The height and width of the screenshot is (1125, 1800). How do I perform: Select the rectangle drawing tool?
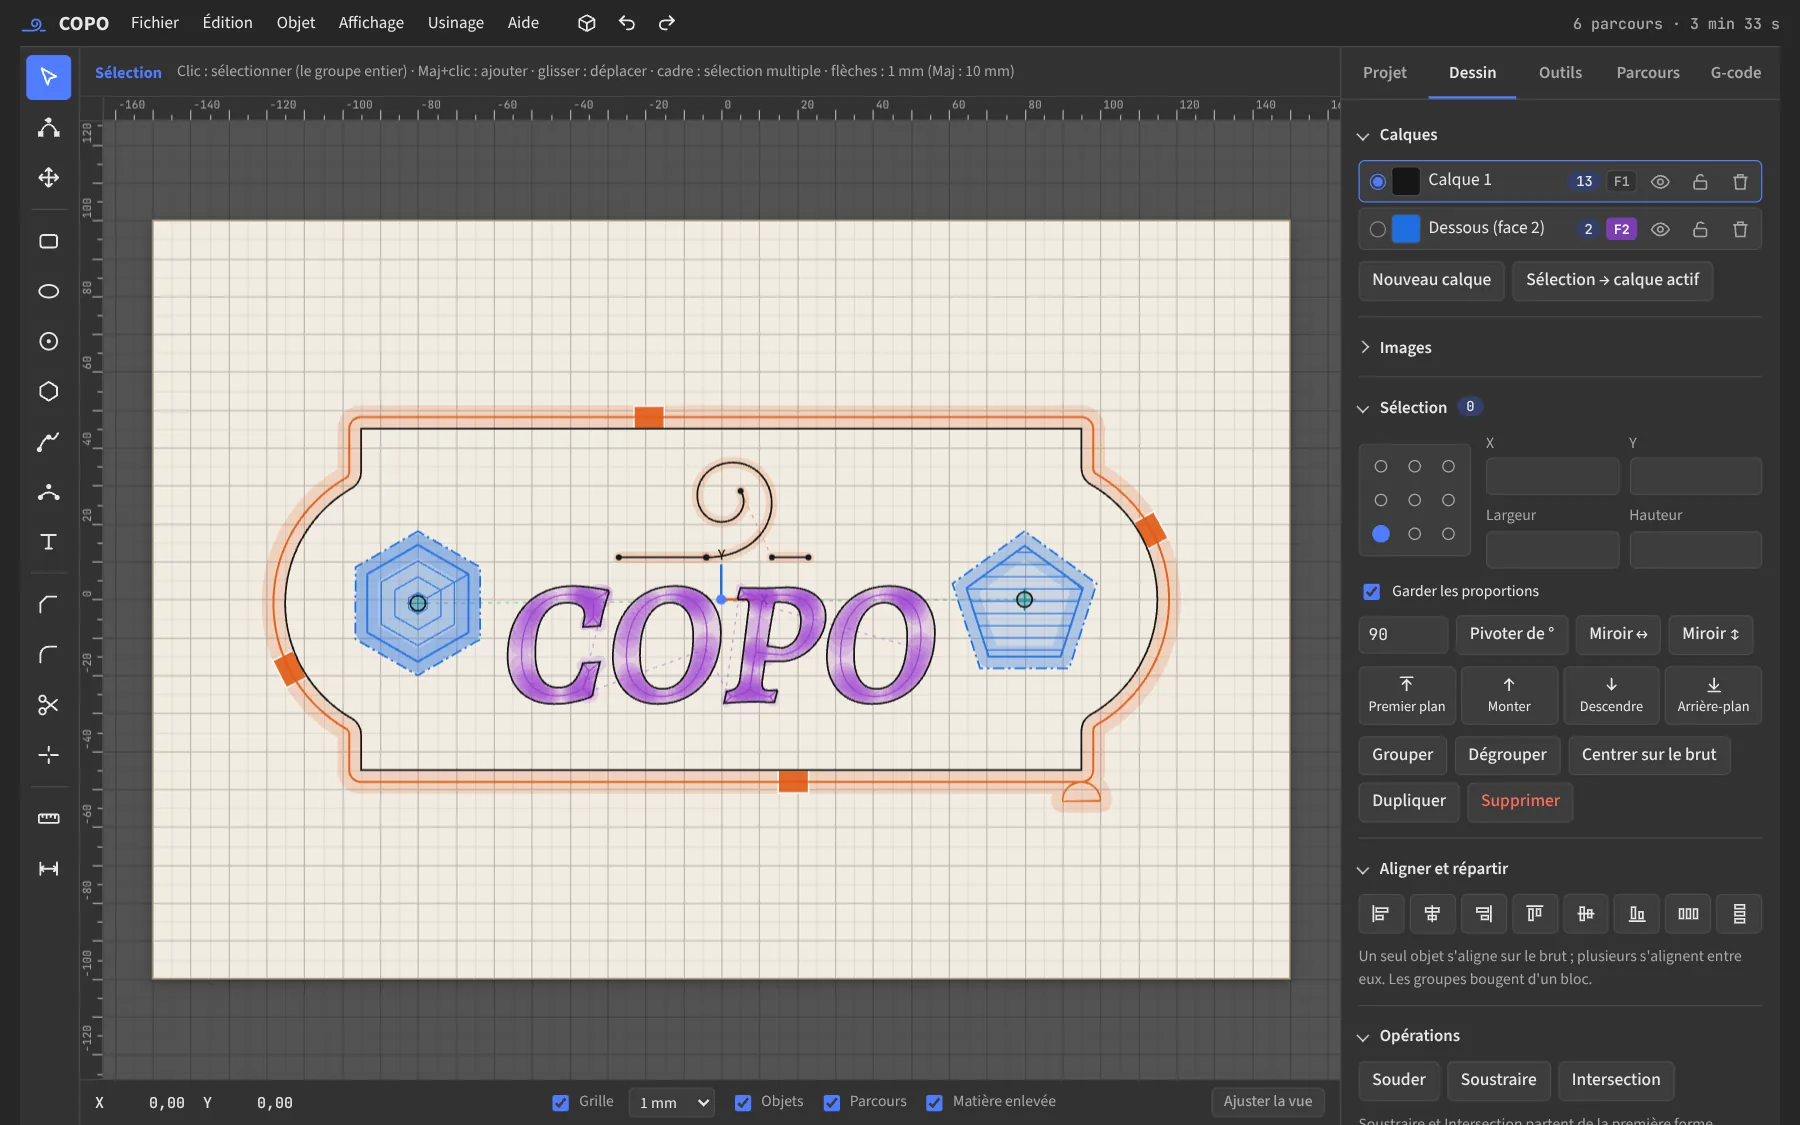(x=48, y=241)
